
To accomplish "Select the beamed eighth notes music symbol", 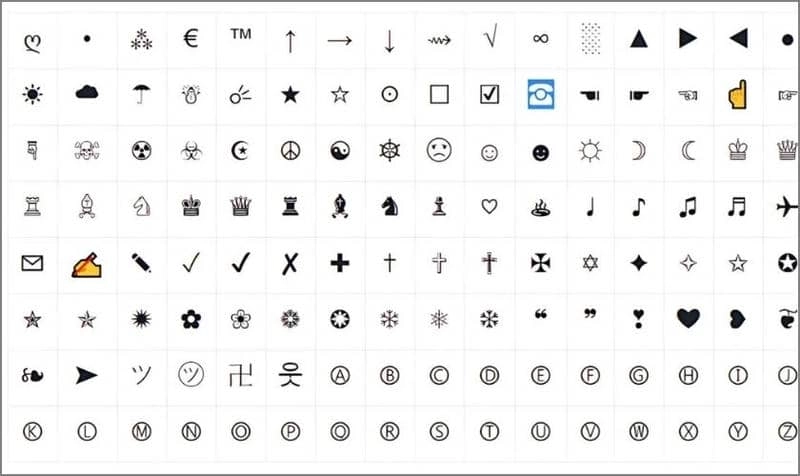I will point(688,207).
